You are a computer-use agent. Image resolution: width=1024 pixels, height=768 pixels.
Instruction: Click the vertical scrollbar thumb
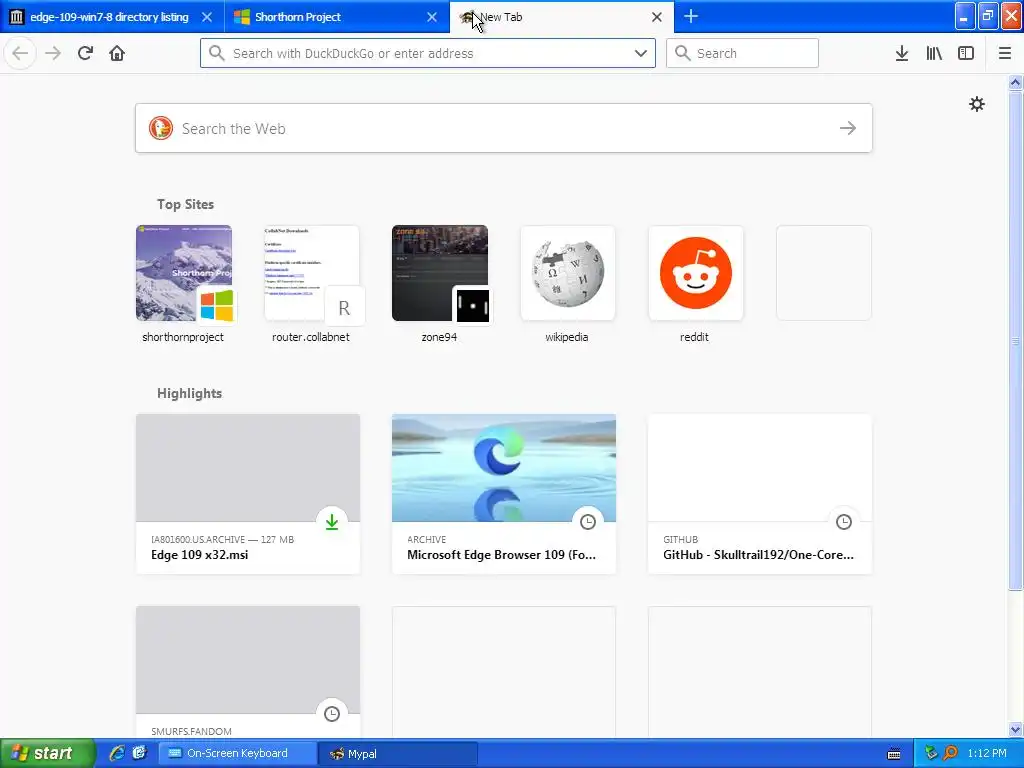point(1016,341)
